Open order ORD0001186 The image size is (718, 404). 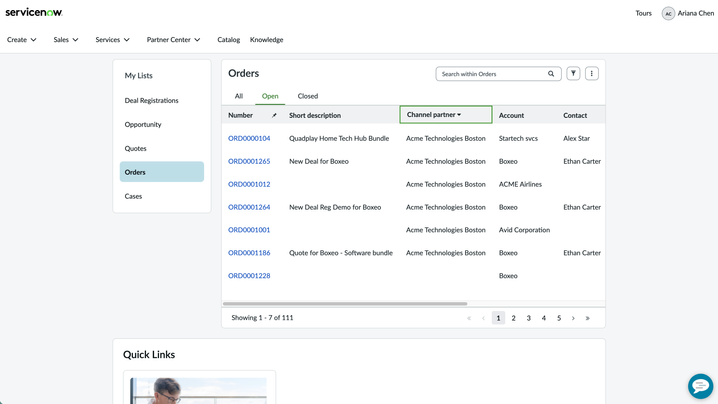pyautogui.click(x=249, y=253)
